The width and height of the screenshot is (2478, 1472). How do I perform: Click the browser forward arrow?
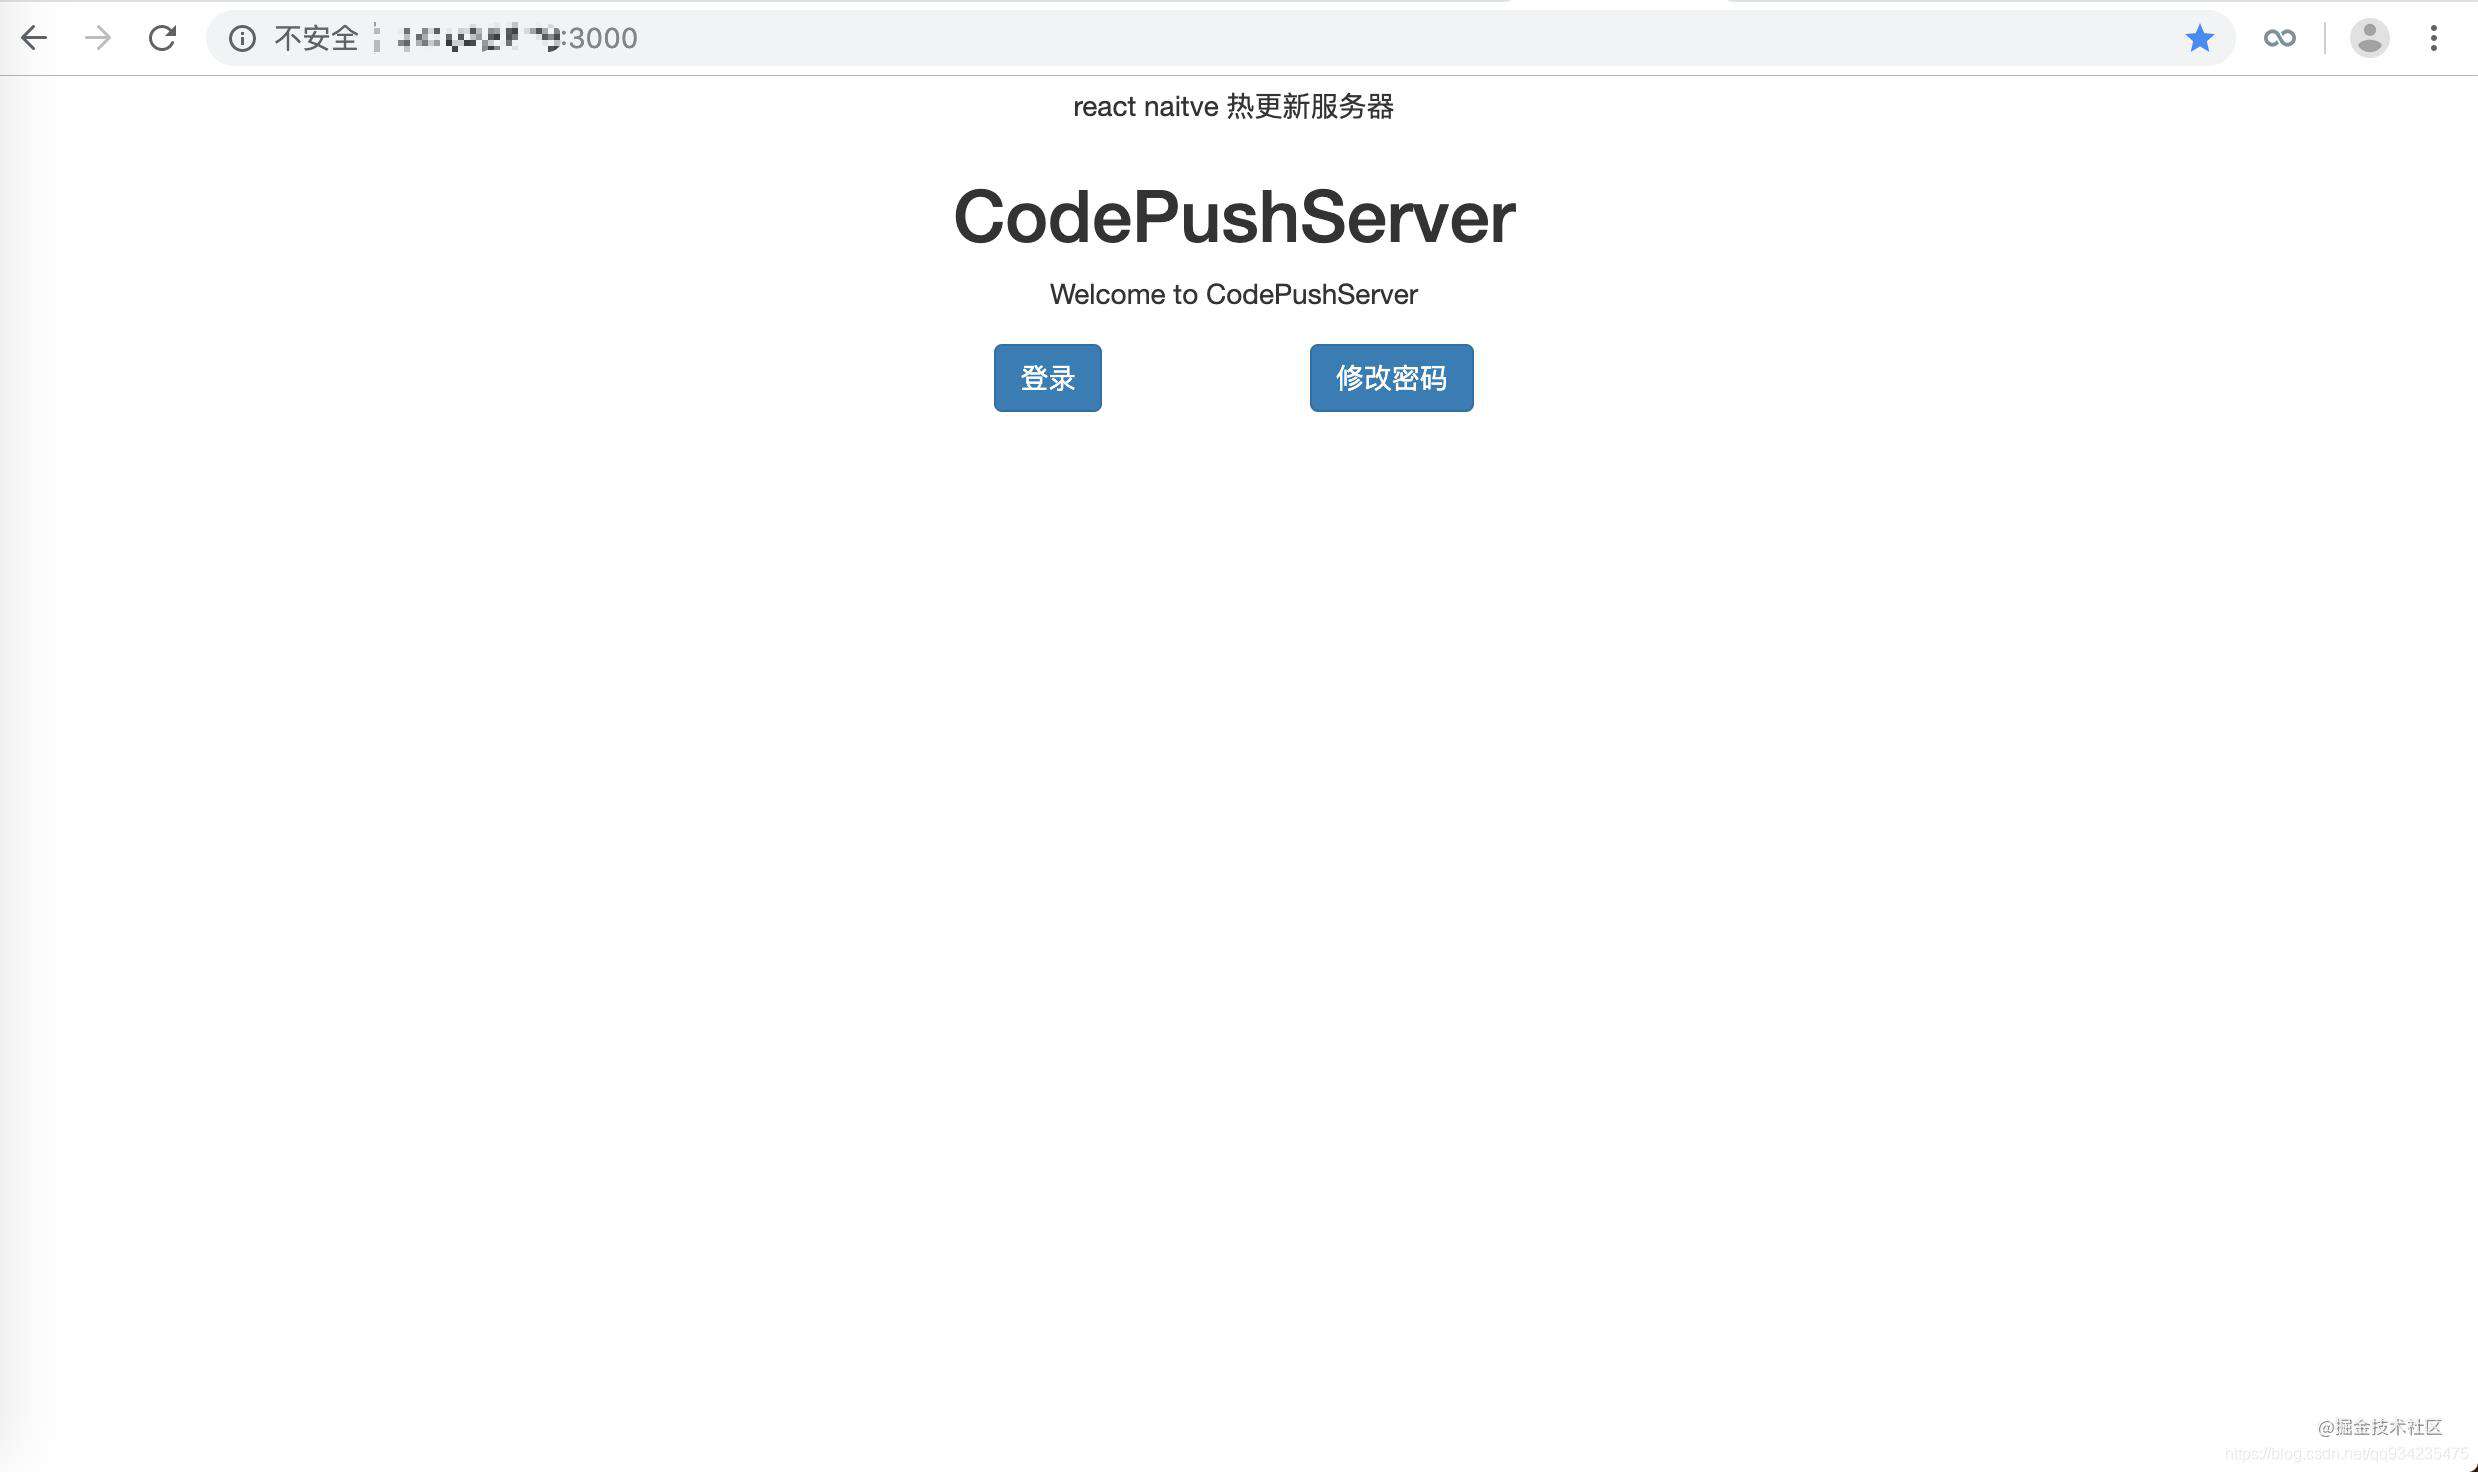(98, 38)
